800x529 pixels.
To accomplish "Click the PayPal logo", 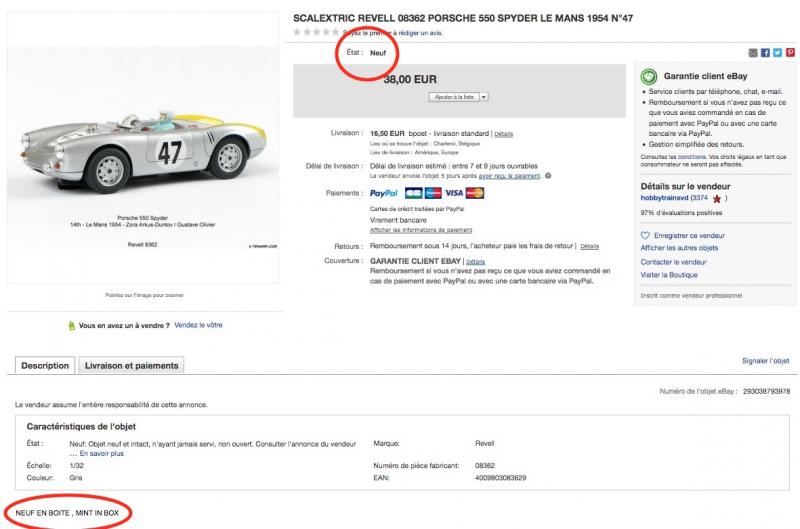I will [384, 193].
